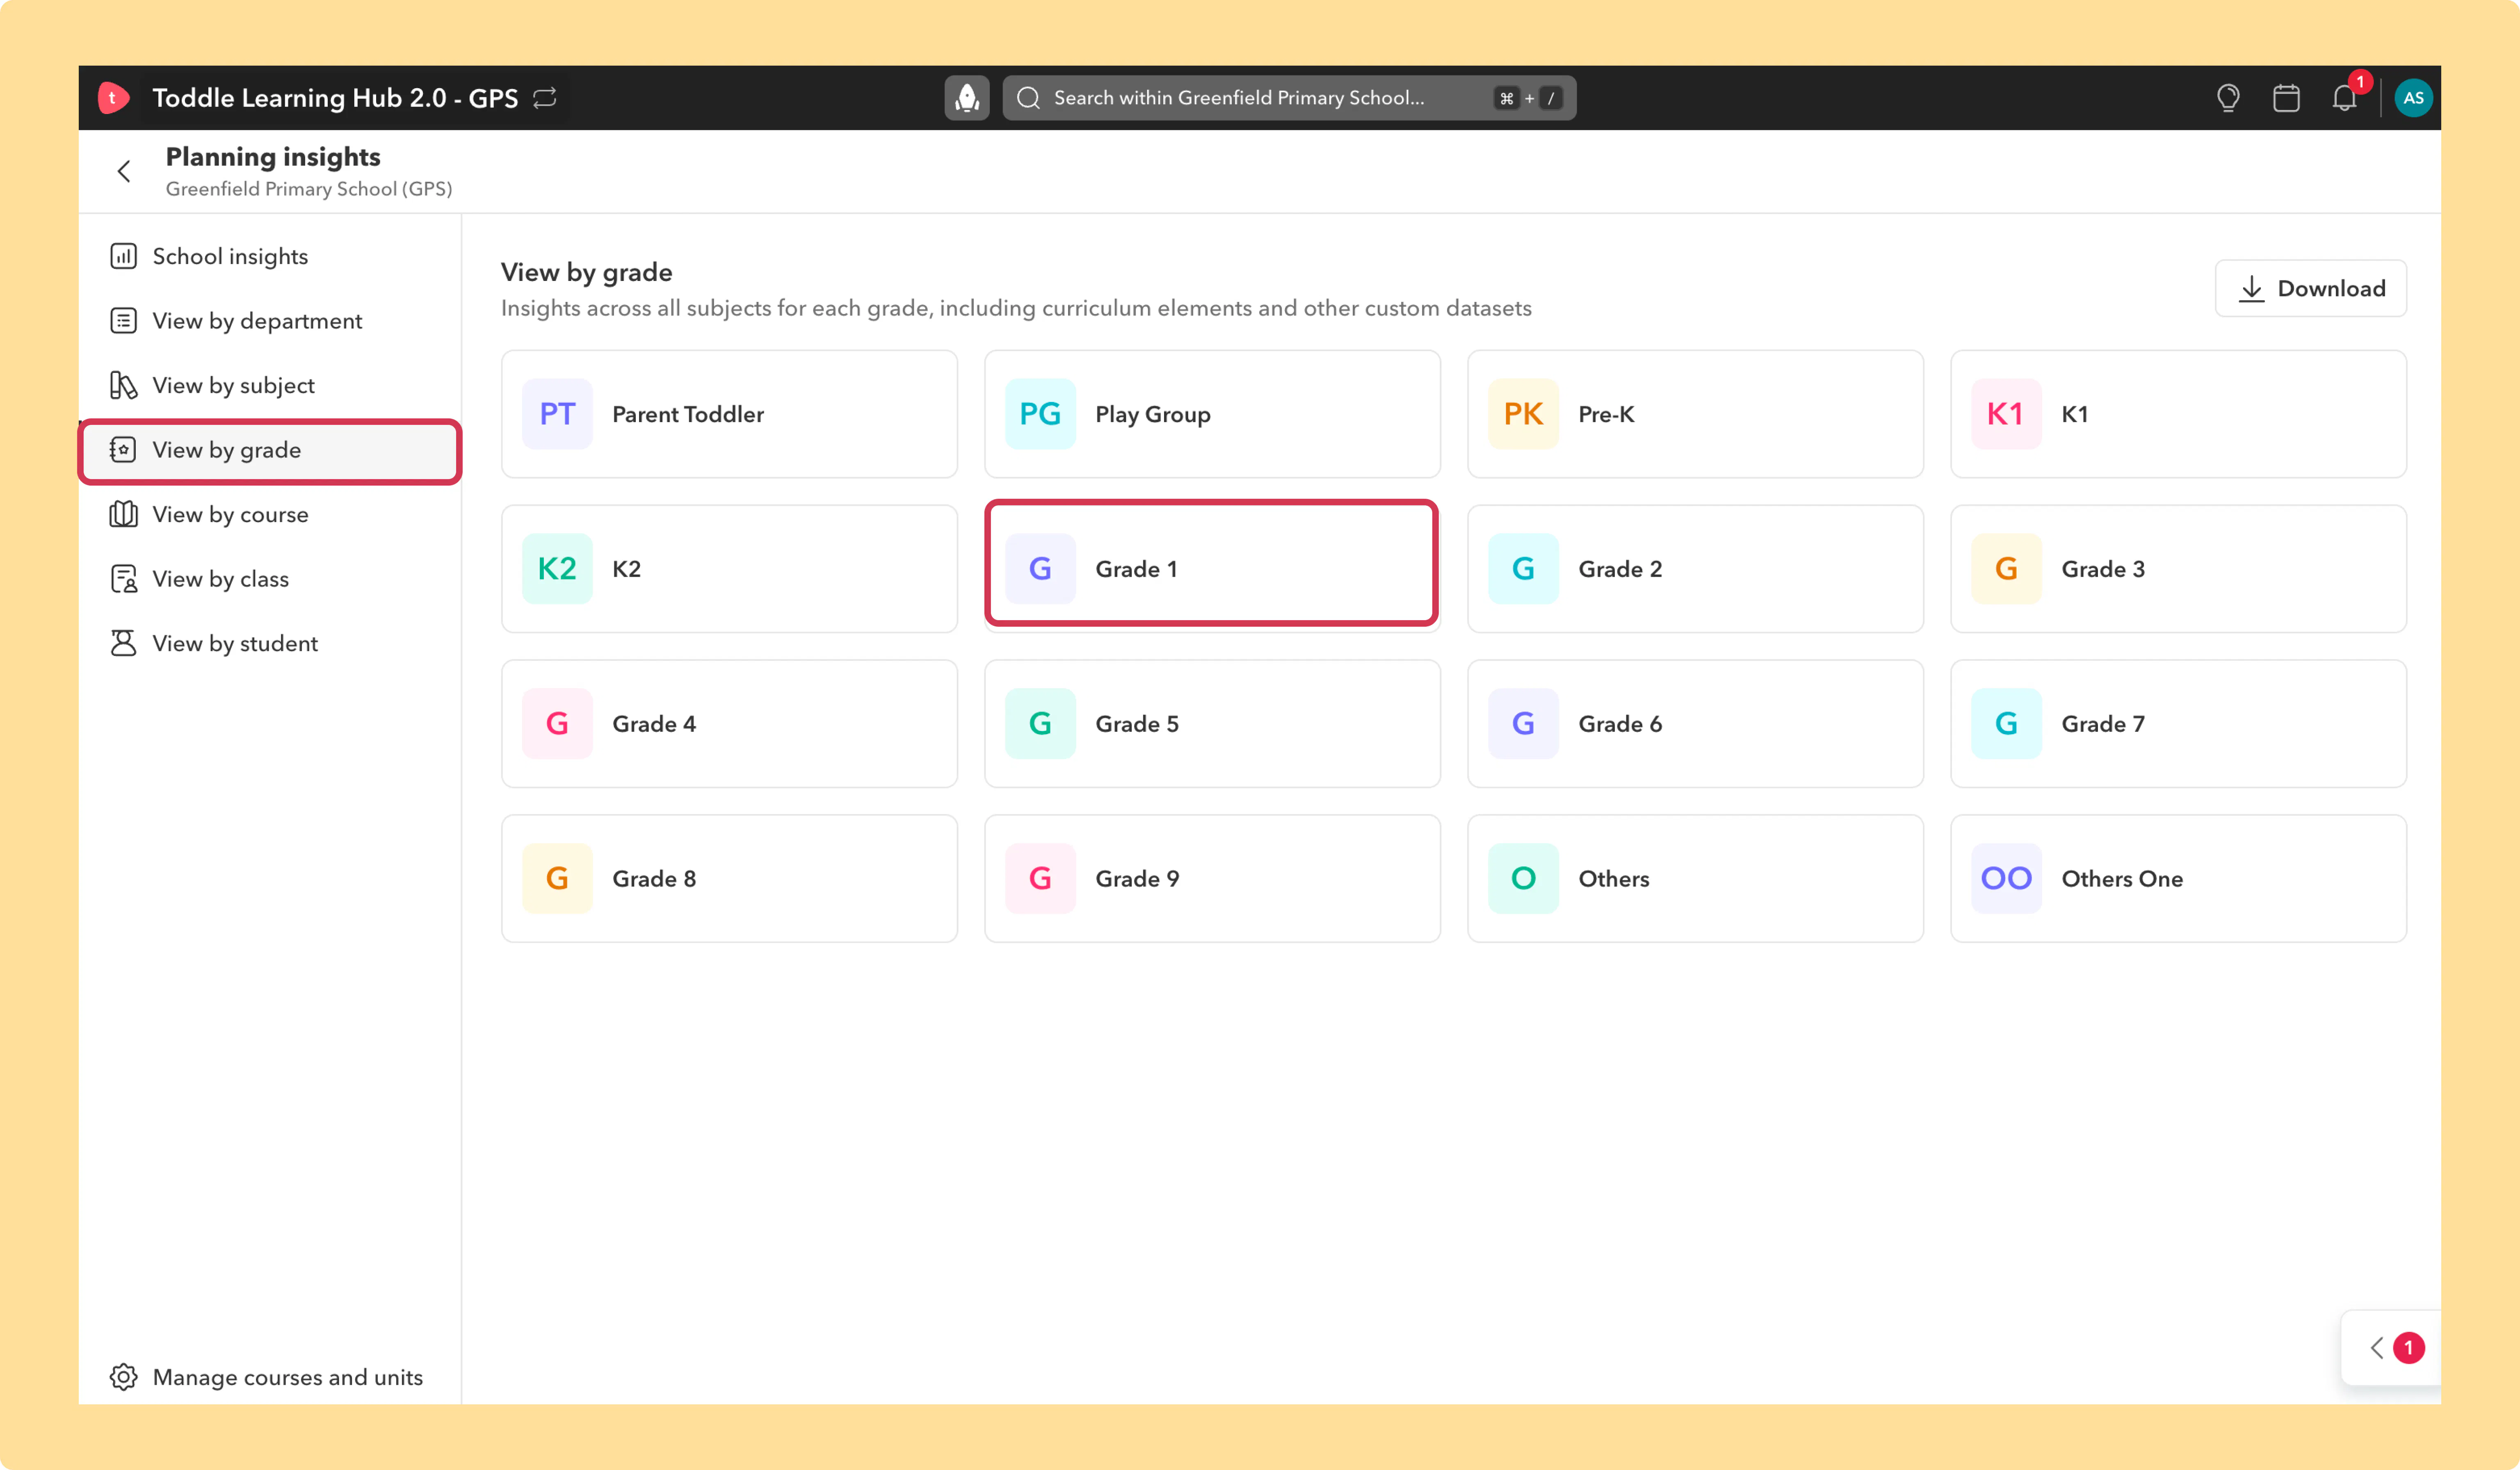Open the Others One card
This screenshot has width=2520, height=1470.
click(x=2178, y=878)
